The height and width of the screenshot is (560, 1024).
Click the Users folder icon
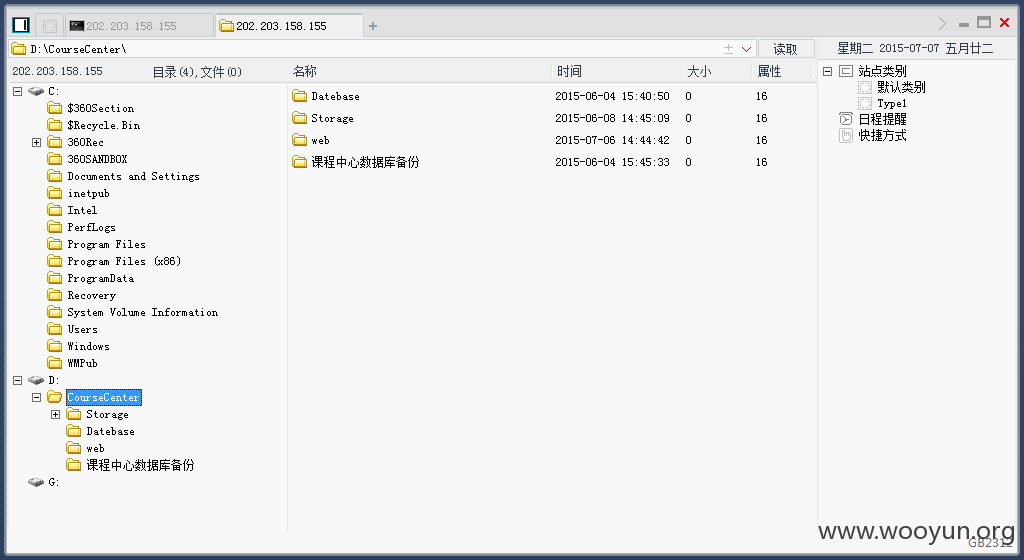pos(55,330)
